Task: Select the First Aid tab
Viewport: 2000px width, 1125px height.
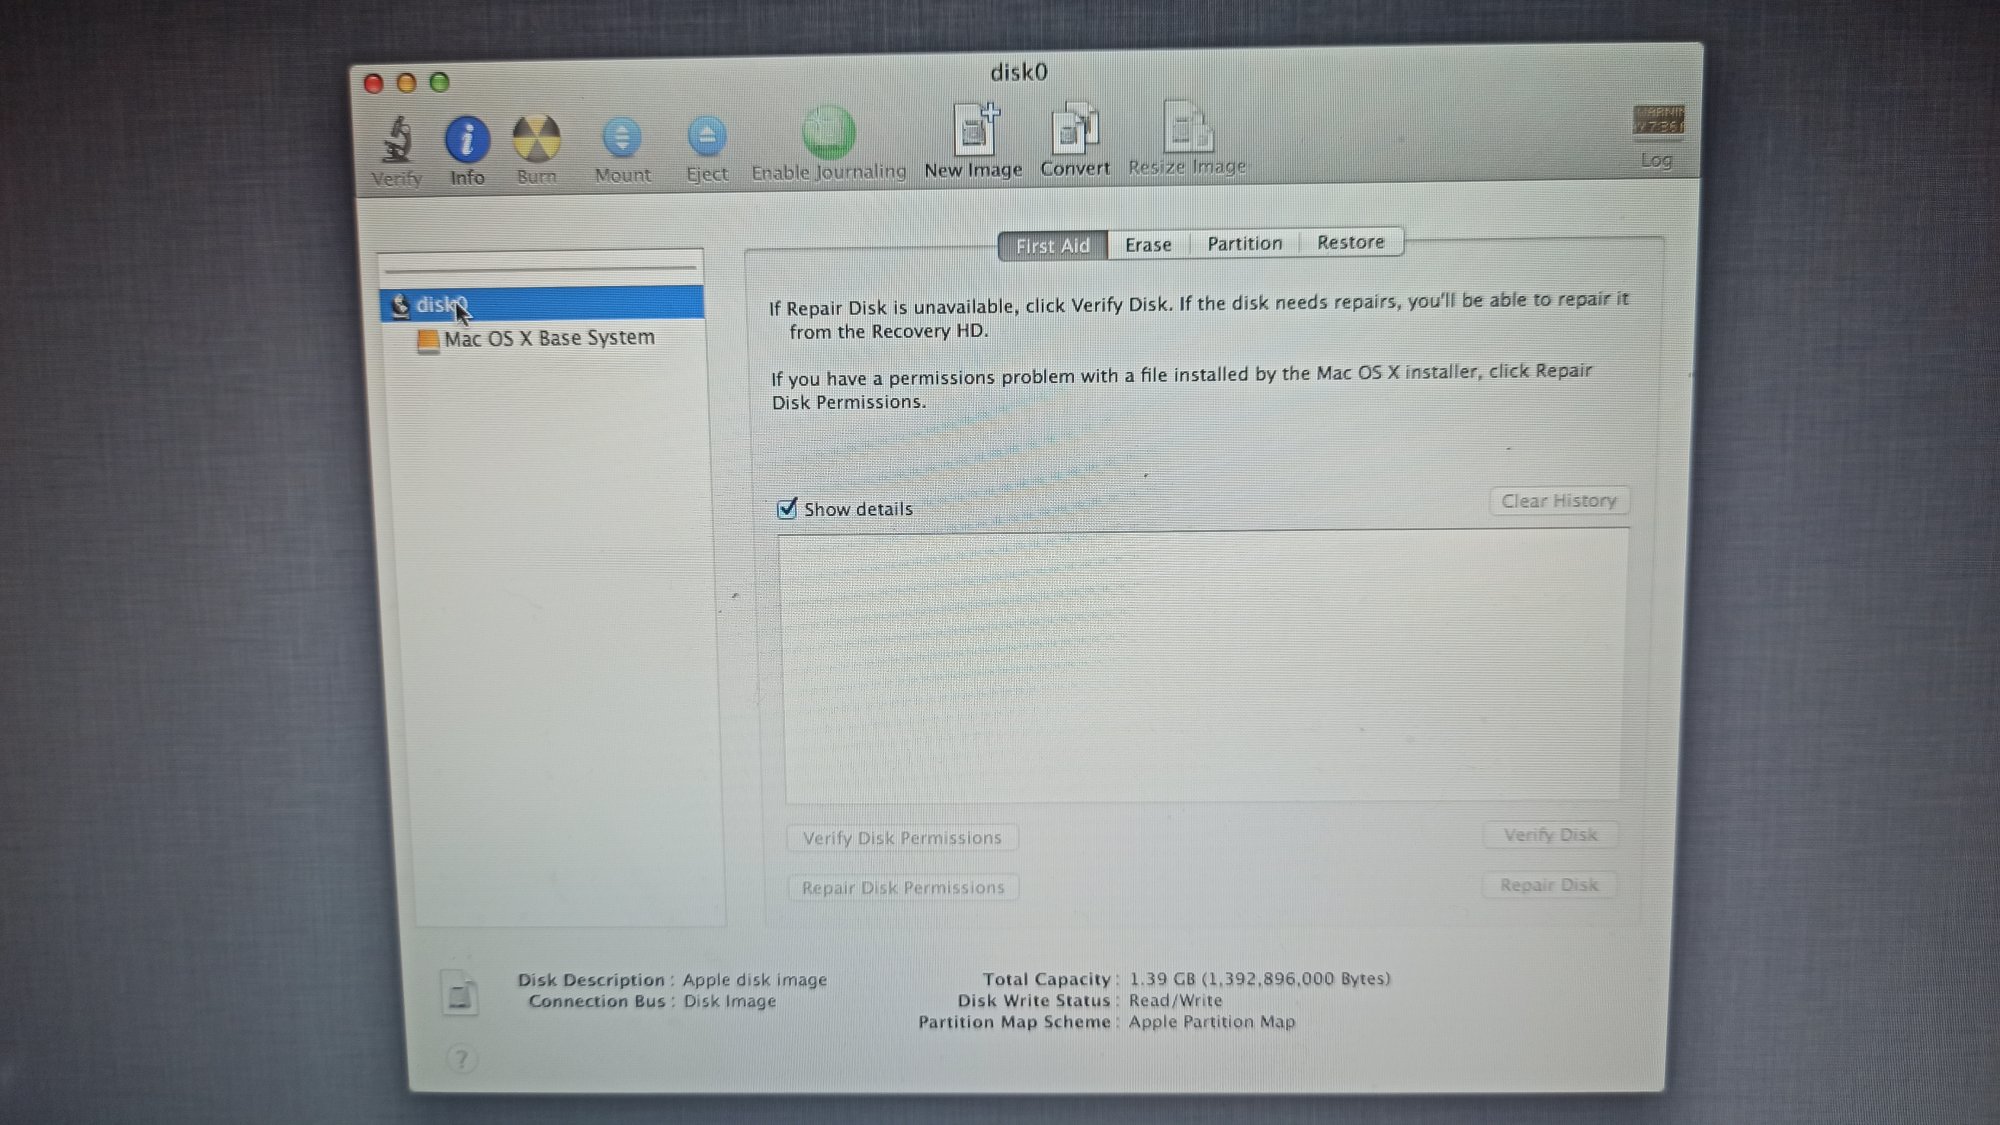Action: tap(1052, 246)
